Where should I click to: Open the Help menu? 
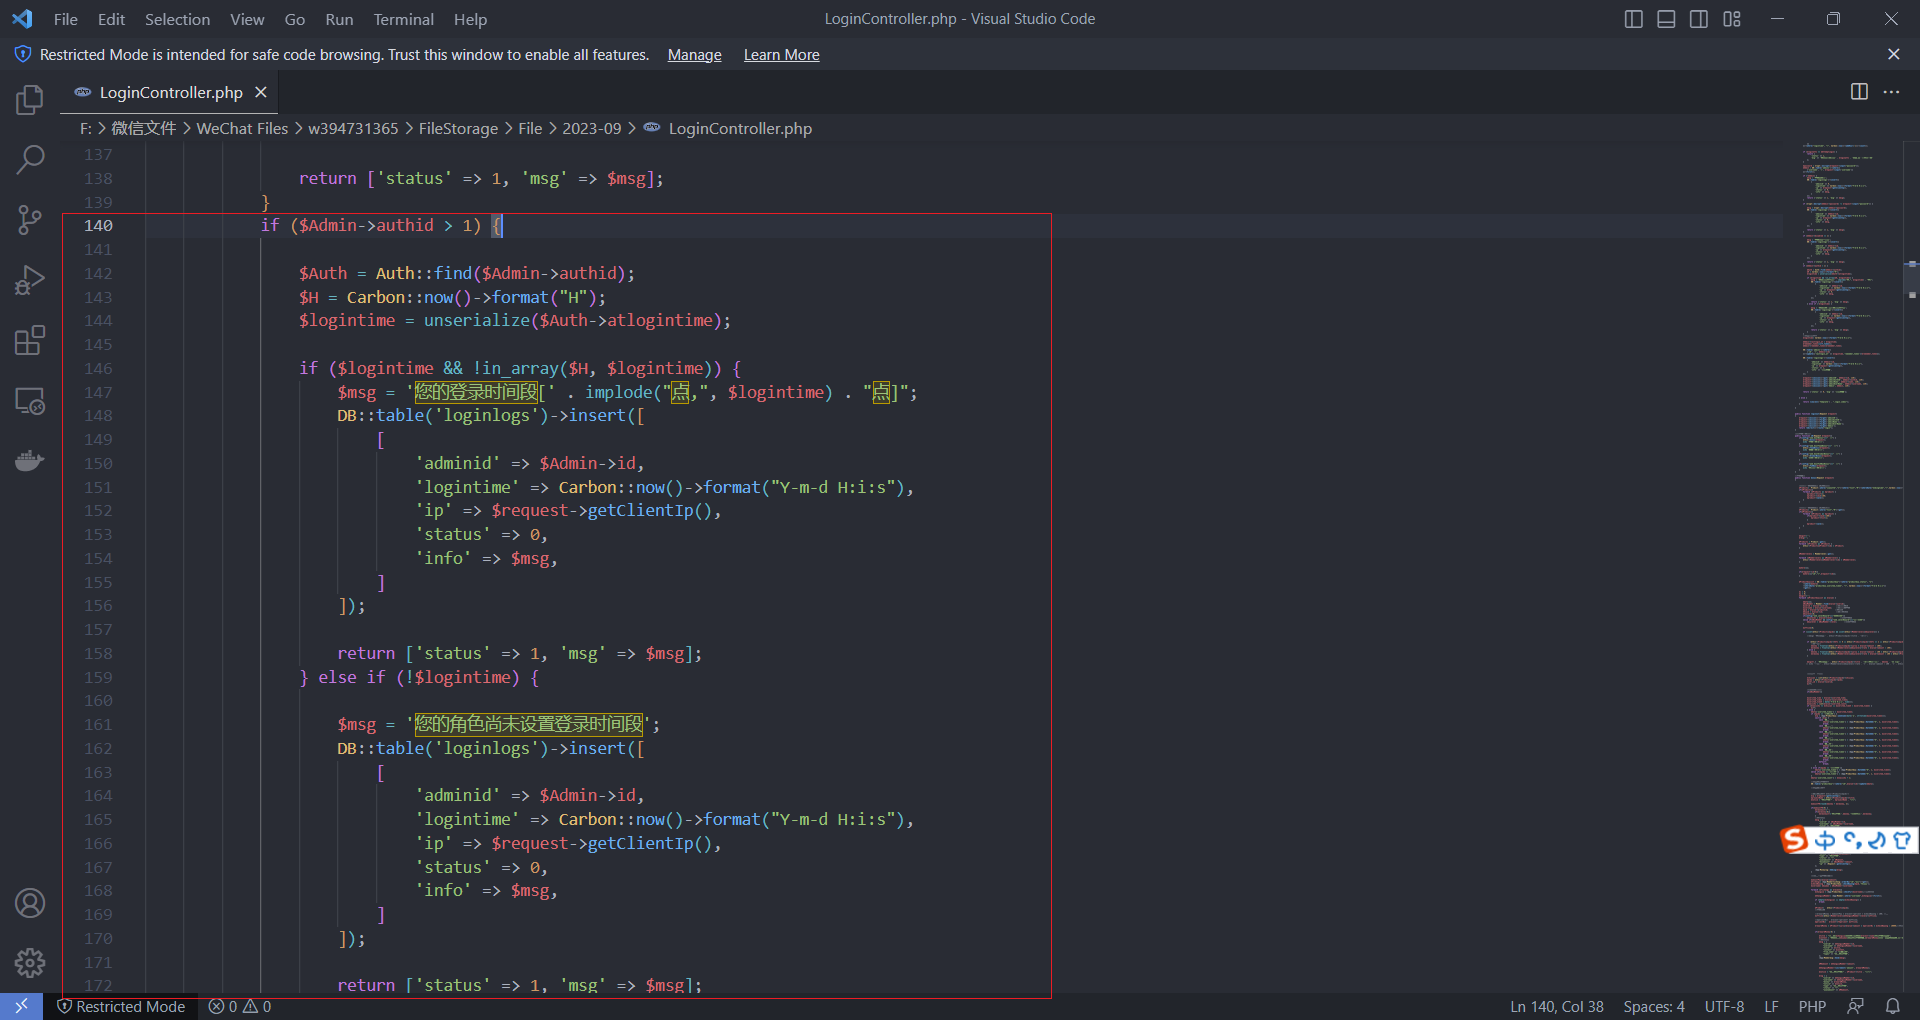click(x=470, y=19)
